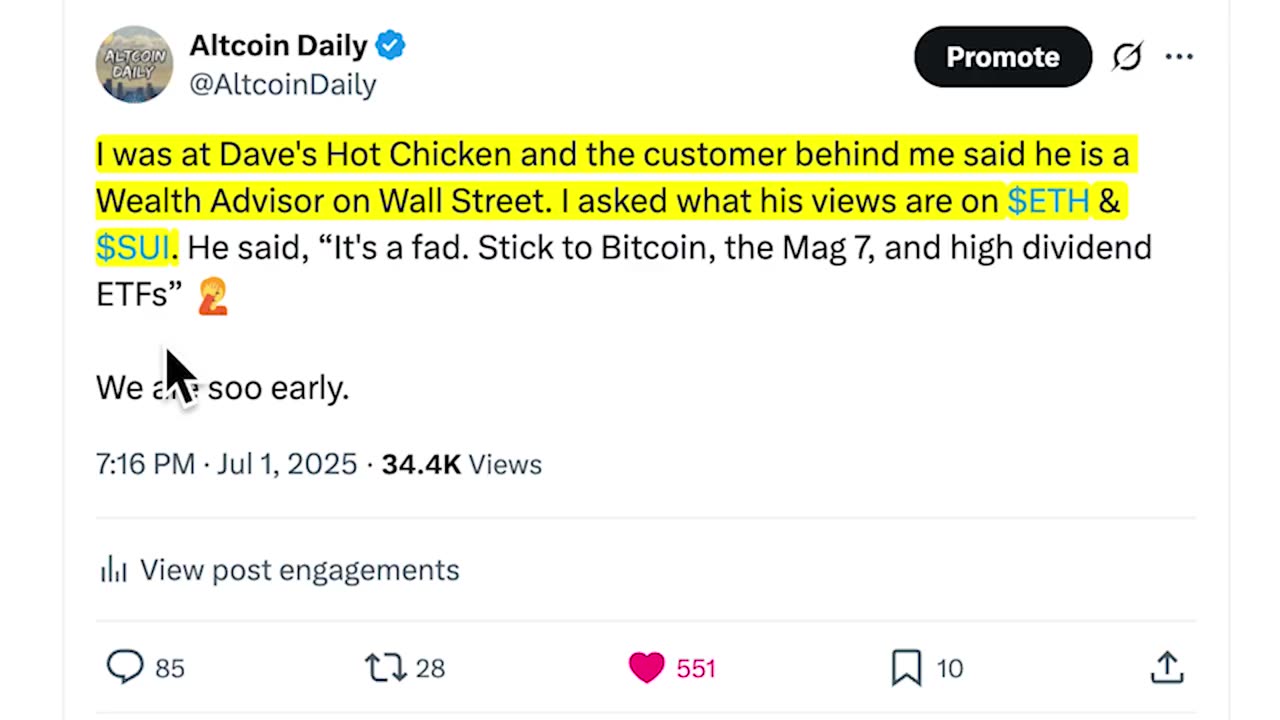The image size is (1280, 720).
Task: Open the three-dot more options menu
Action: [x=1180, y=57]
